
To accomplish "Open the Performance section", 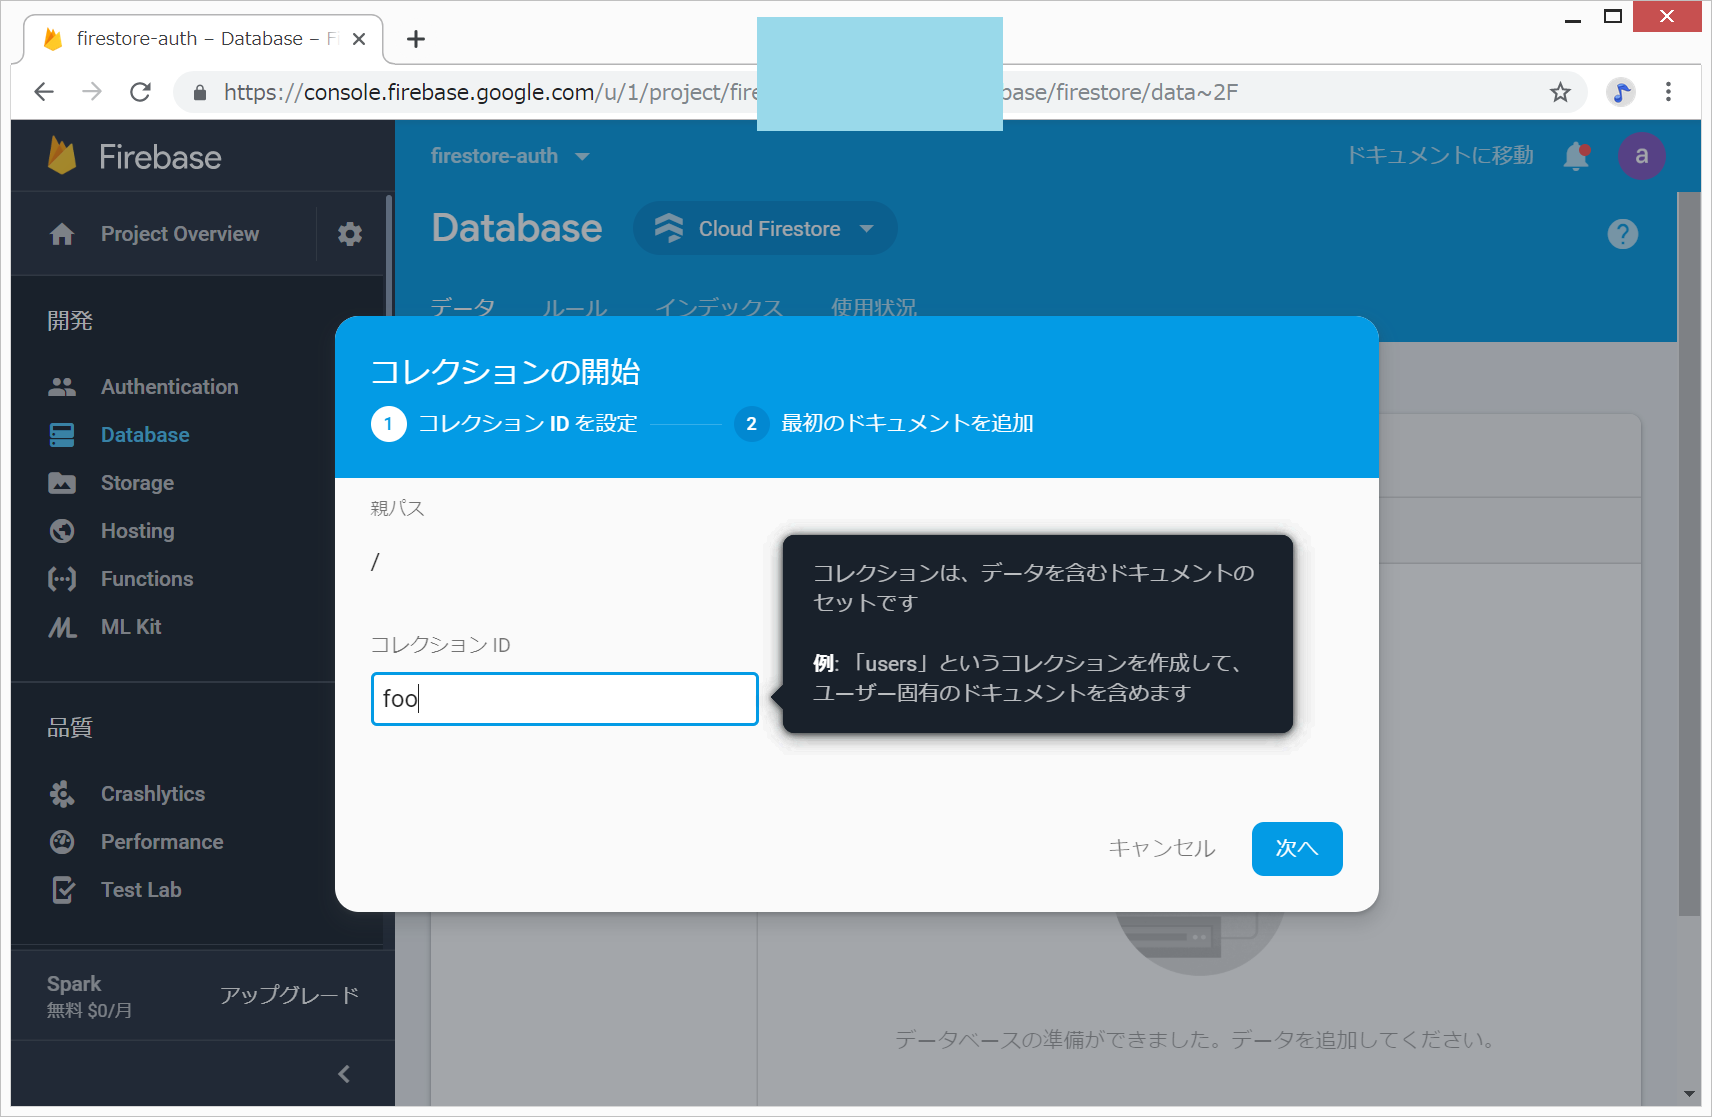I will click(x=162, y=842).
